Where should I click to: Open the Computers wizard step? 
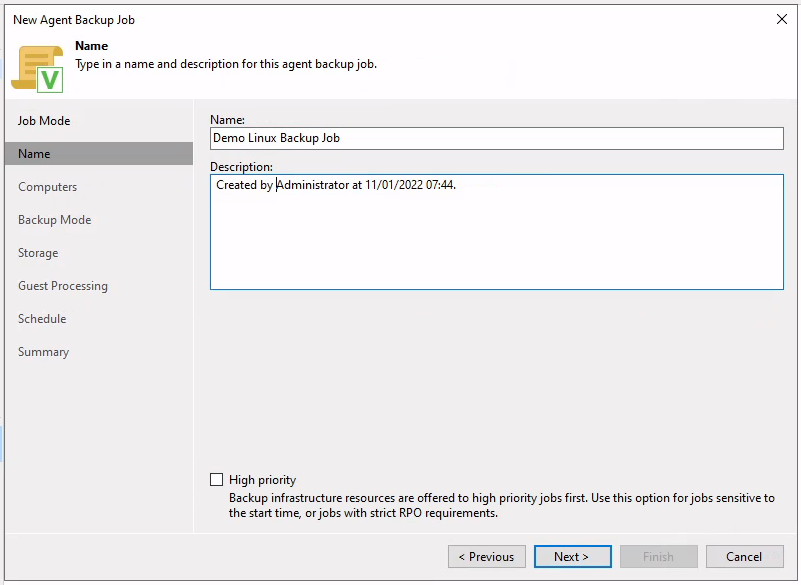point(47,187)
